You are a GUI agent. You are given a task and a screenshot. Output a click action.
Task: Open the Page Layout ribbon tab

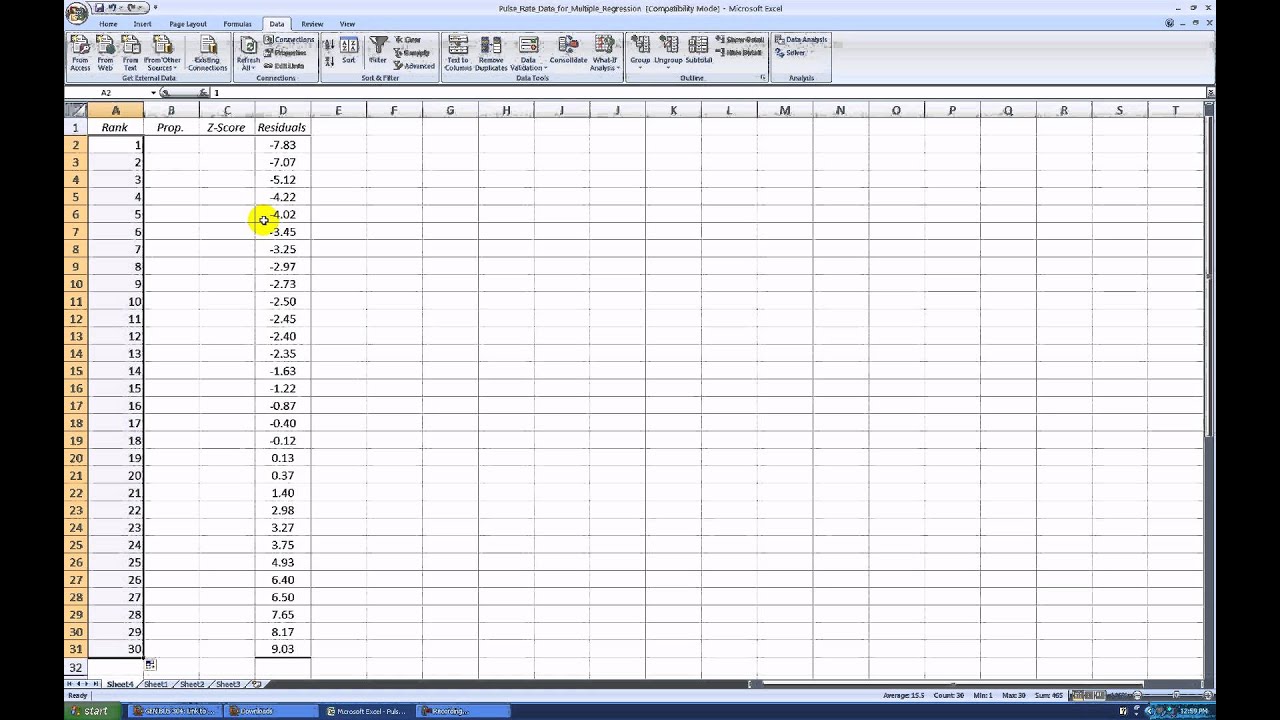coord(188,24)
